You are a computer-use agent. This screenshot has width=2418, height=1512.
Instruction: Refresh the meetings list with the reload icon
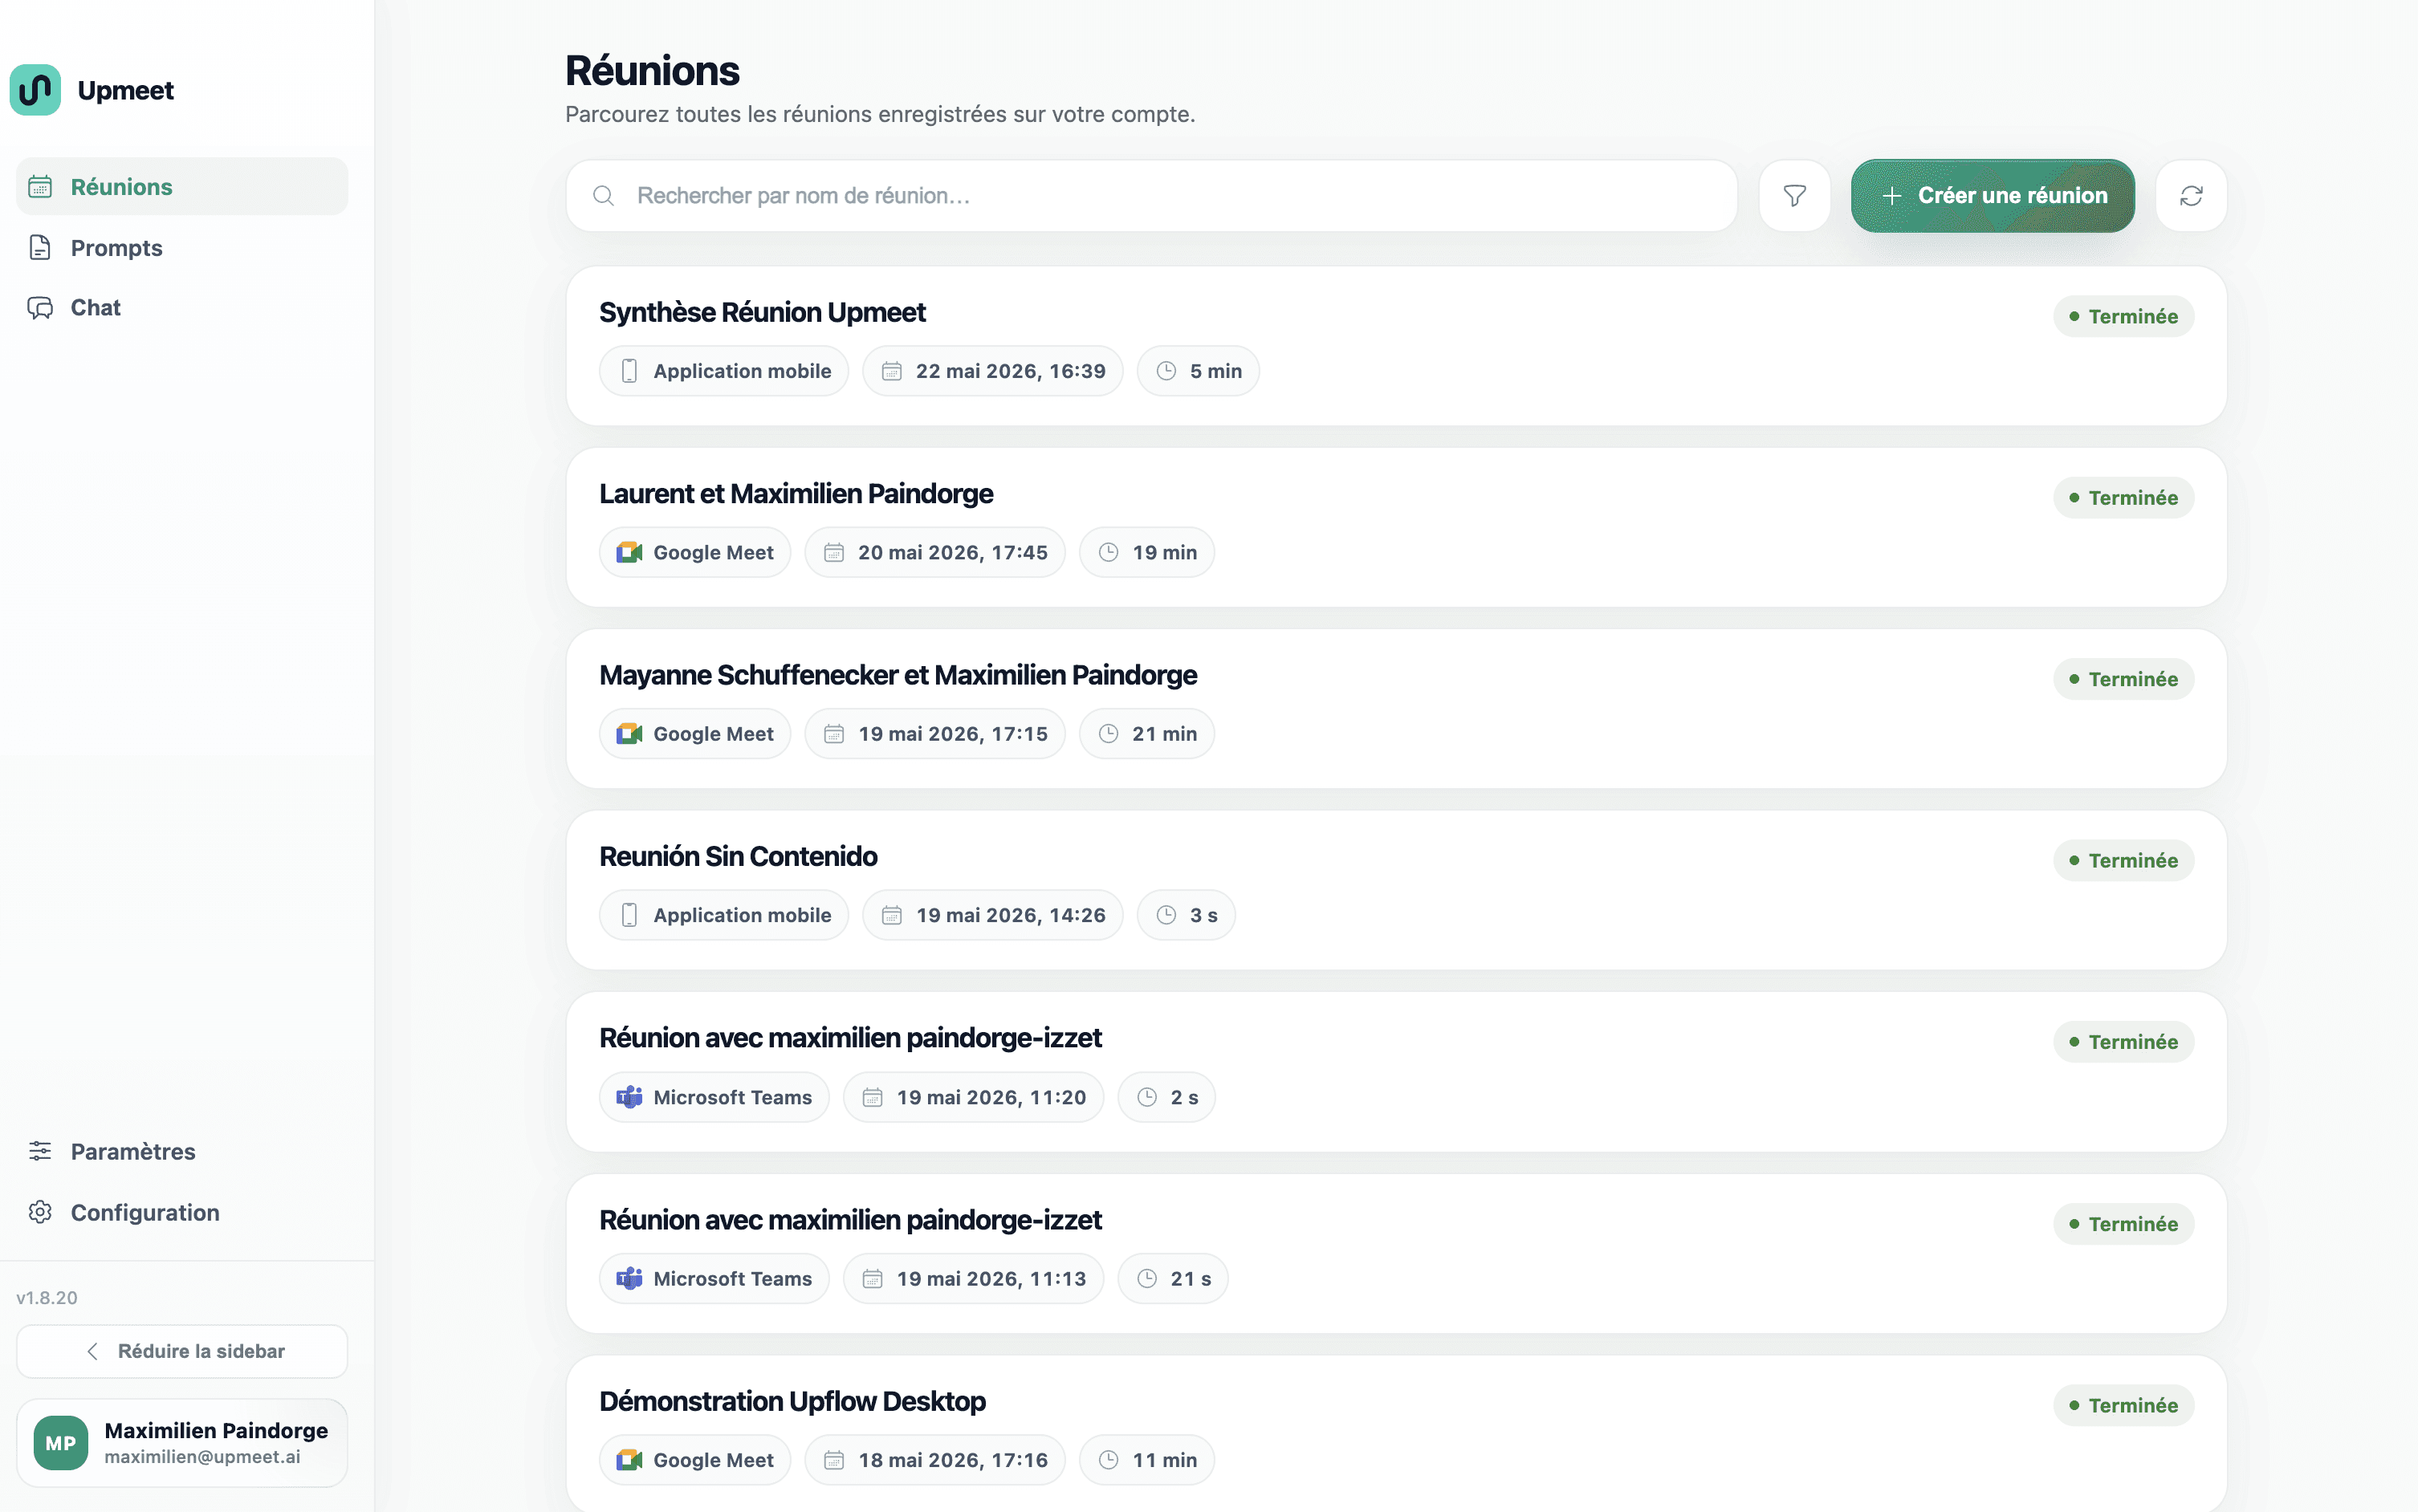[2191, 196]
